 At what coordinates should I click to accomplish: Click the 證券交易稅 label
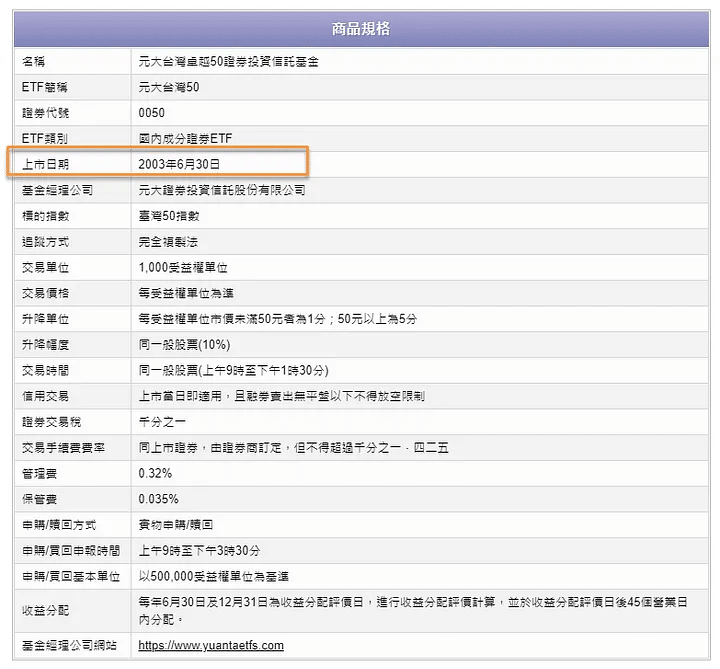[51, 422]
